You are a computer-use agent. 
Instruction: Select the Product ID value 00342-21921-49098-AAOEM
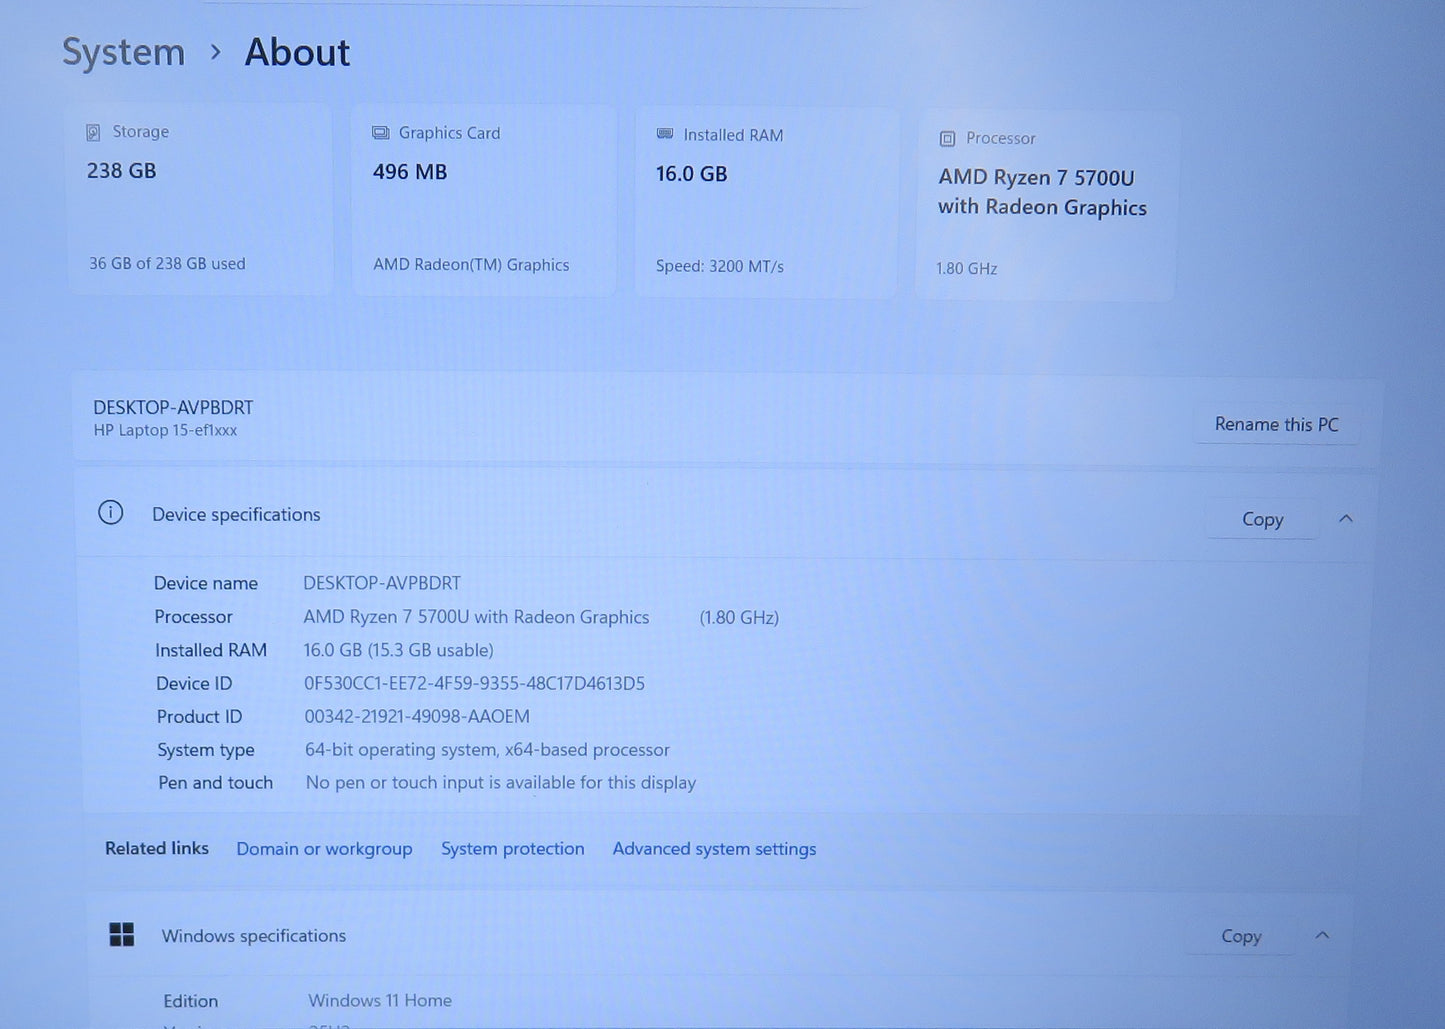[x=417, y=716]
